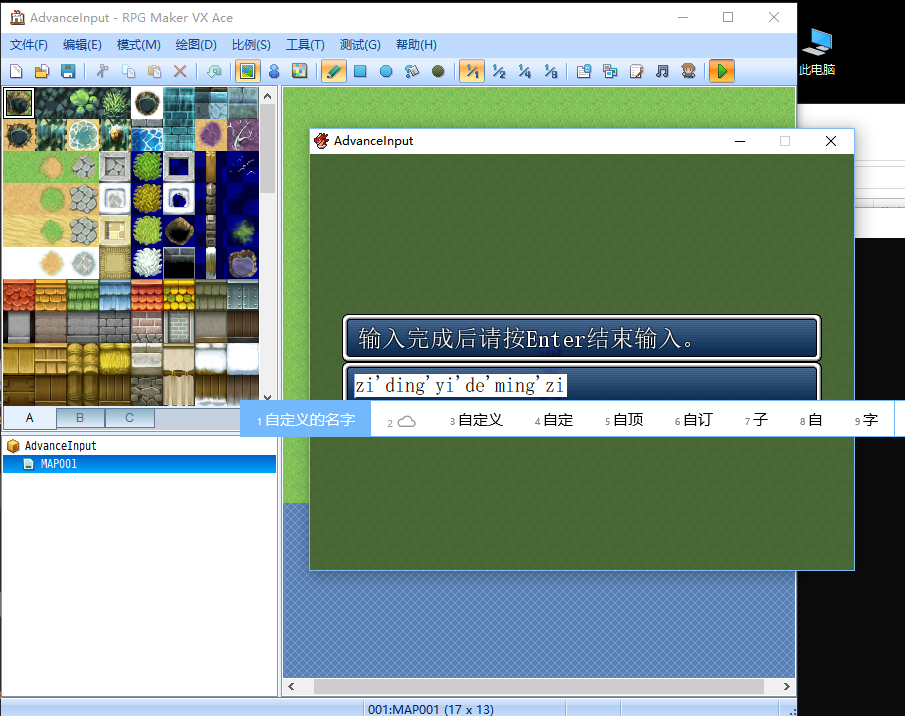Click the AdvanceInput game window title icon
905x716 pixels.
[x=321, y=140]
